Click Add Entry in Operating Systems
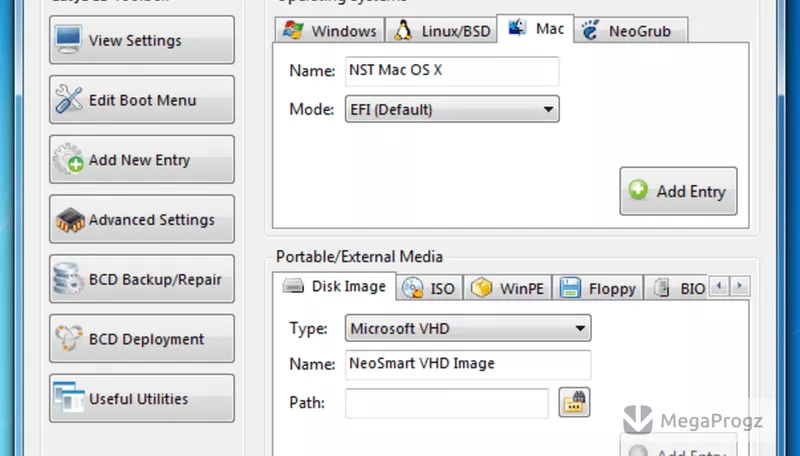The image size is (800, 456). tap(679, 191)
